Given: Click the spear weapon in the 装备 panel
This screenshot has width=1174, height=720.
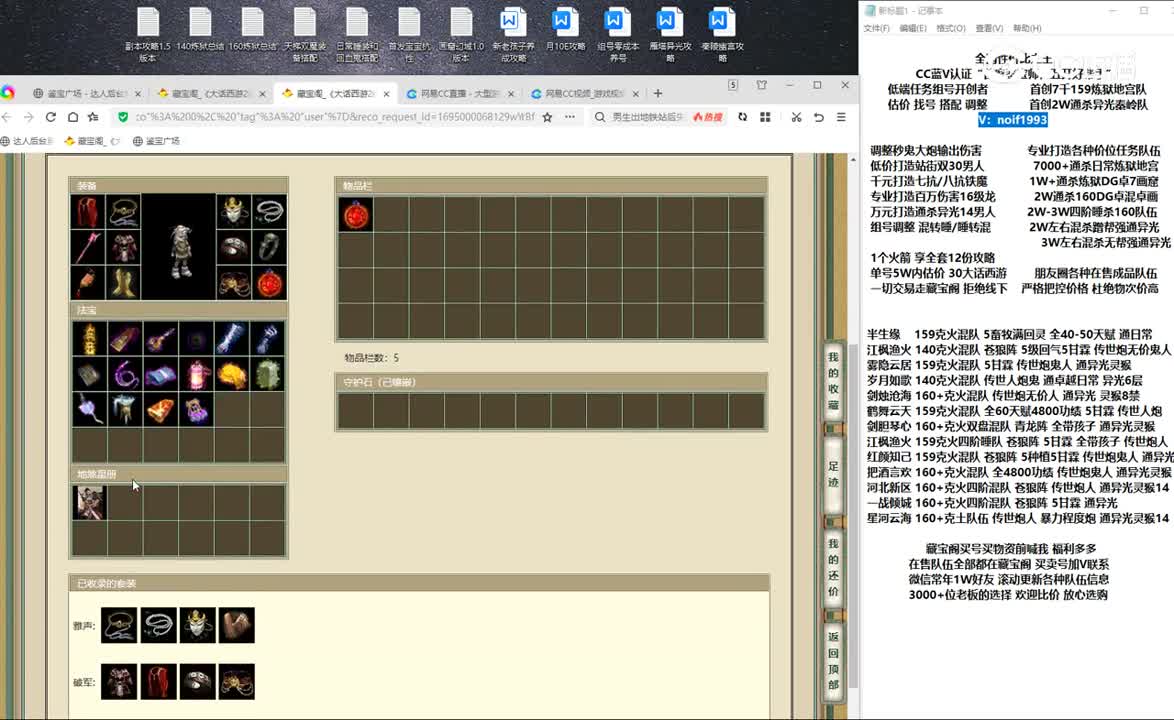Looking at the screenshot, I should (x=88, y=248).
